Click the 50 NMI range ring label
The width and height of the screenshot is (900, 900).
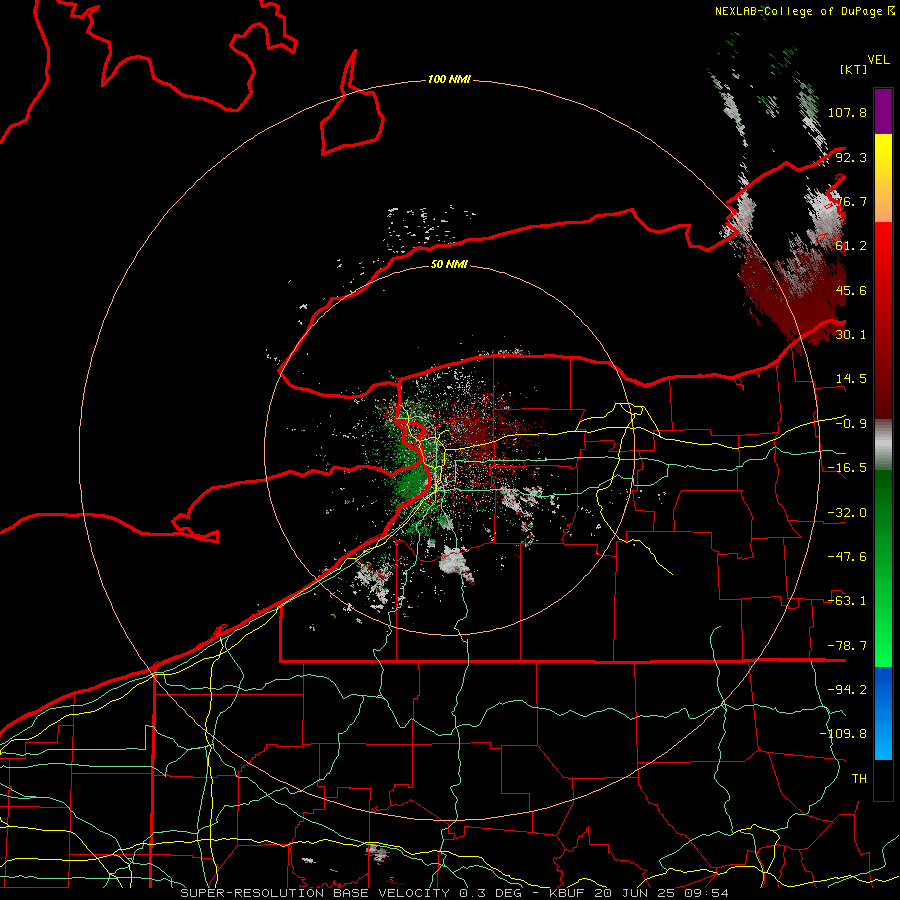click(x=449, y=265)
